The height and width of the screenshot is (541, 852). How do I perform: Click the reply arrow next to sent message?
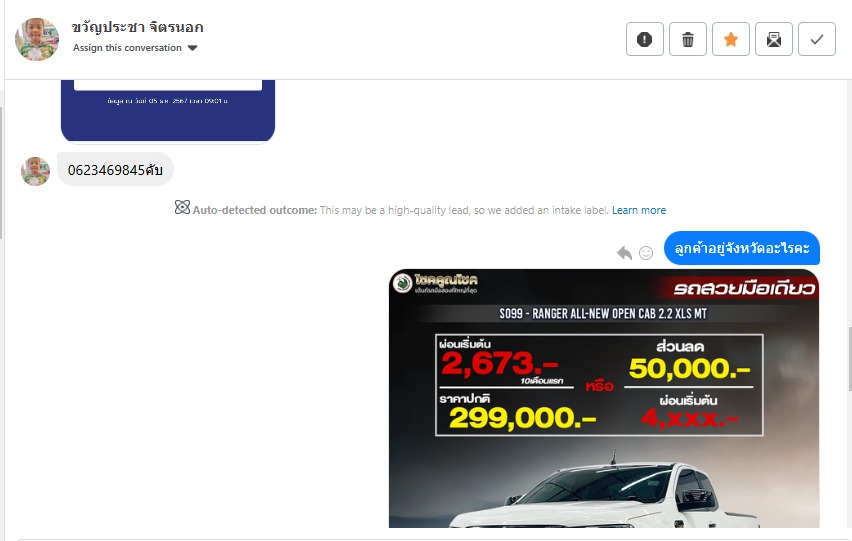pyautogui.click(x=624, y=253)
